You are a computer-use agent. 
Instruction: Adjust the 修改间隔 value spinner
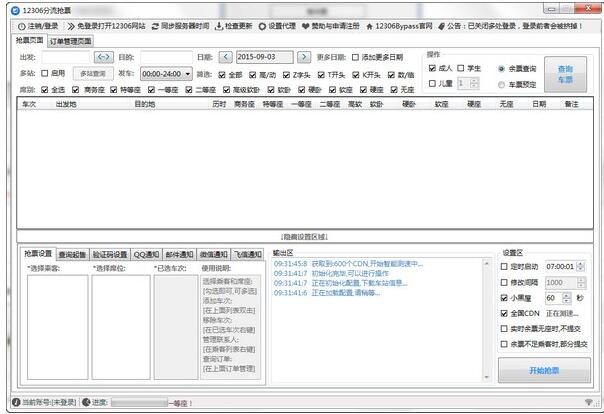(581, 283)
